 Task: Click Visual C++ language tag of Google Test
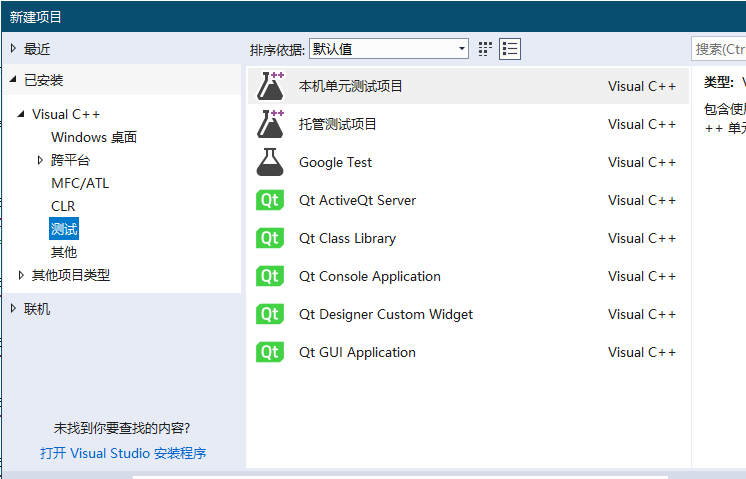click(642, 162)
